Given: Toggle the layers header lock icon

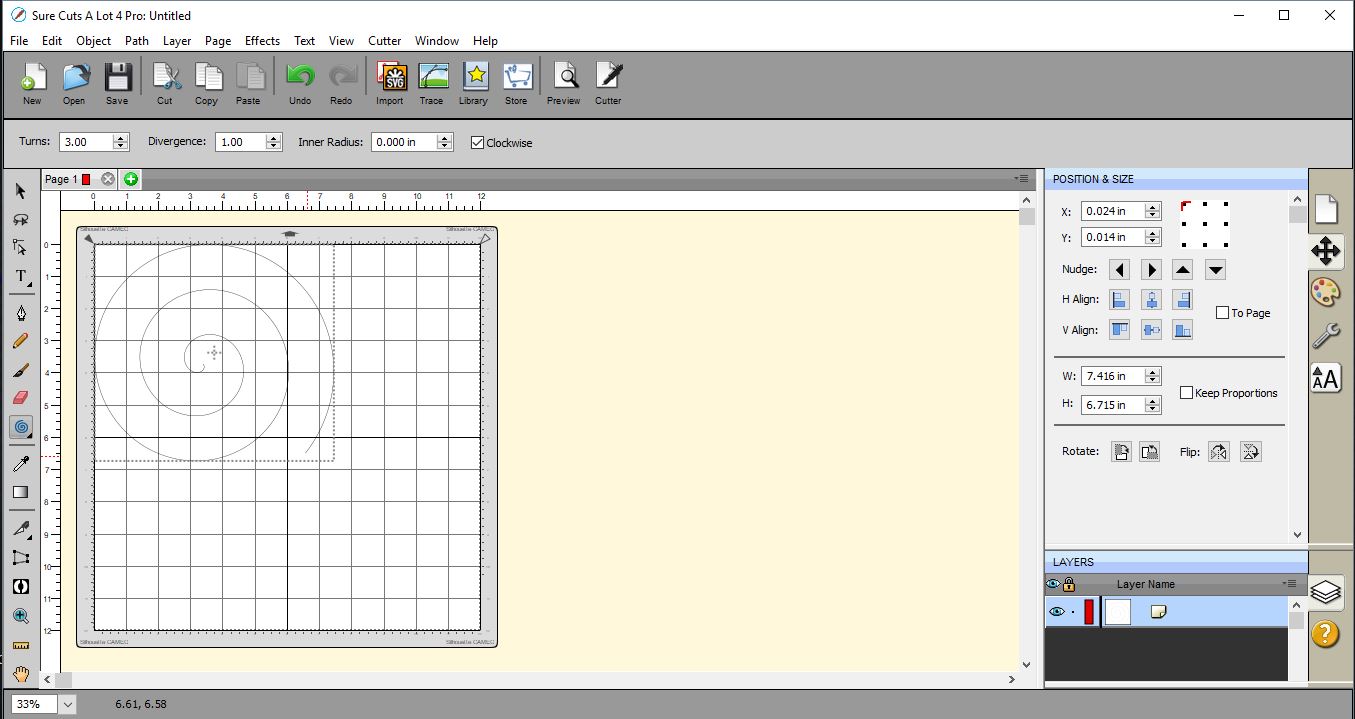Looking at the screenshot, I should click(x=1069, y=584).
